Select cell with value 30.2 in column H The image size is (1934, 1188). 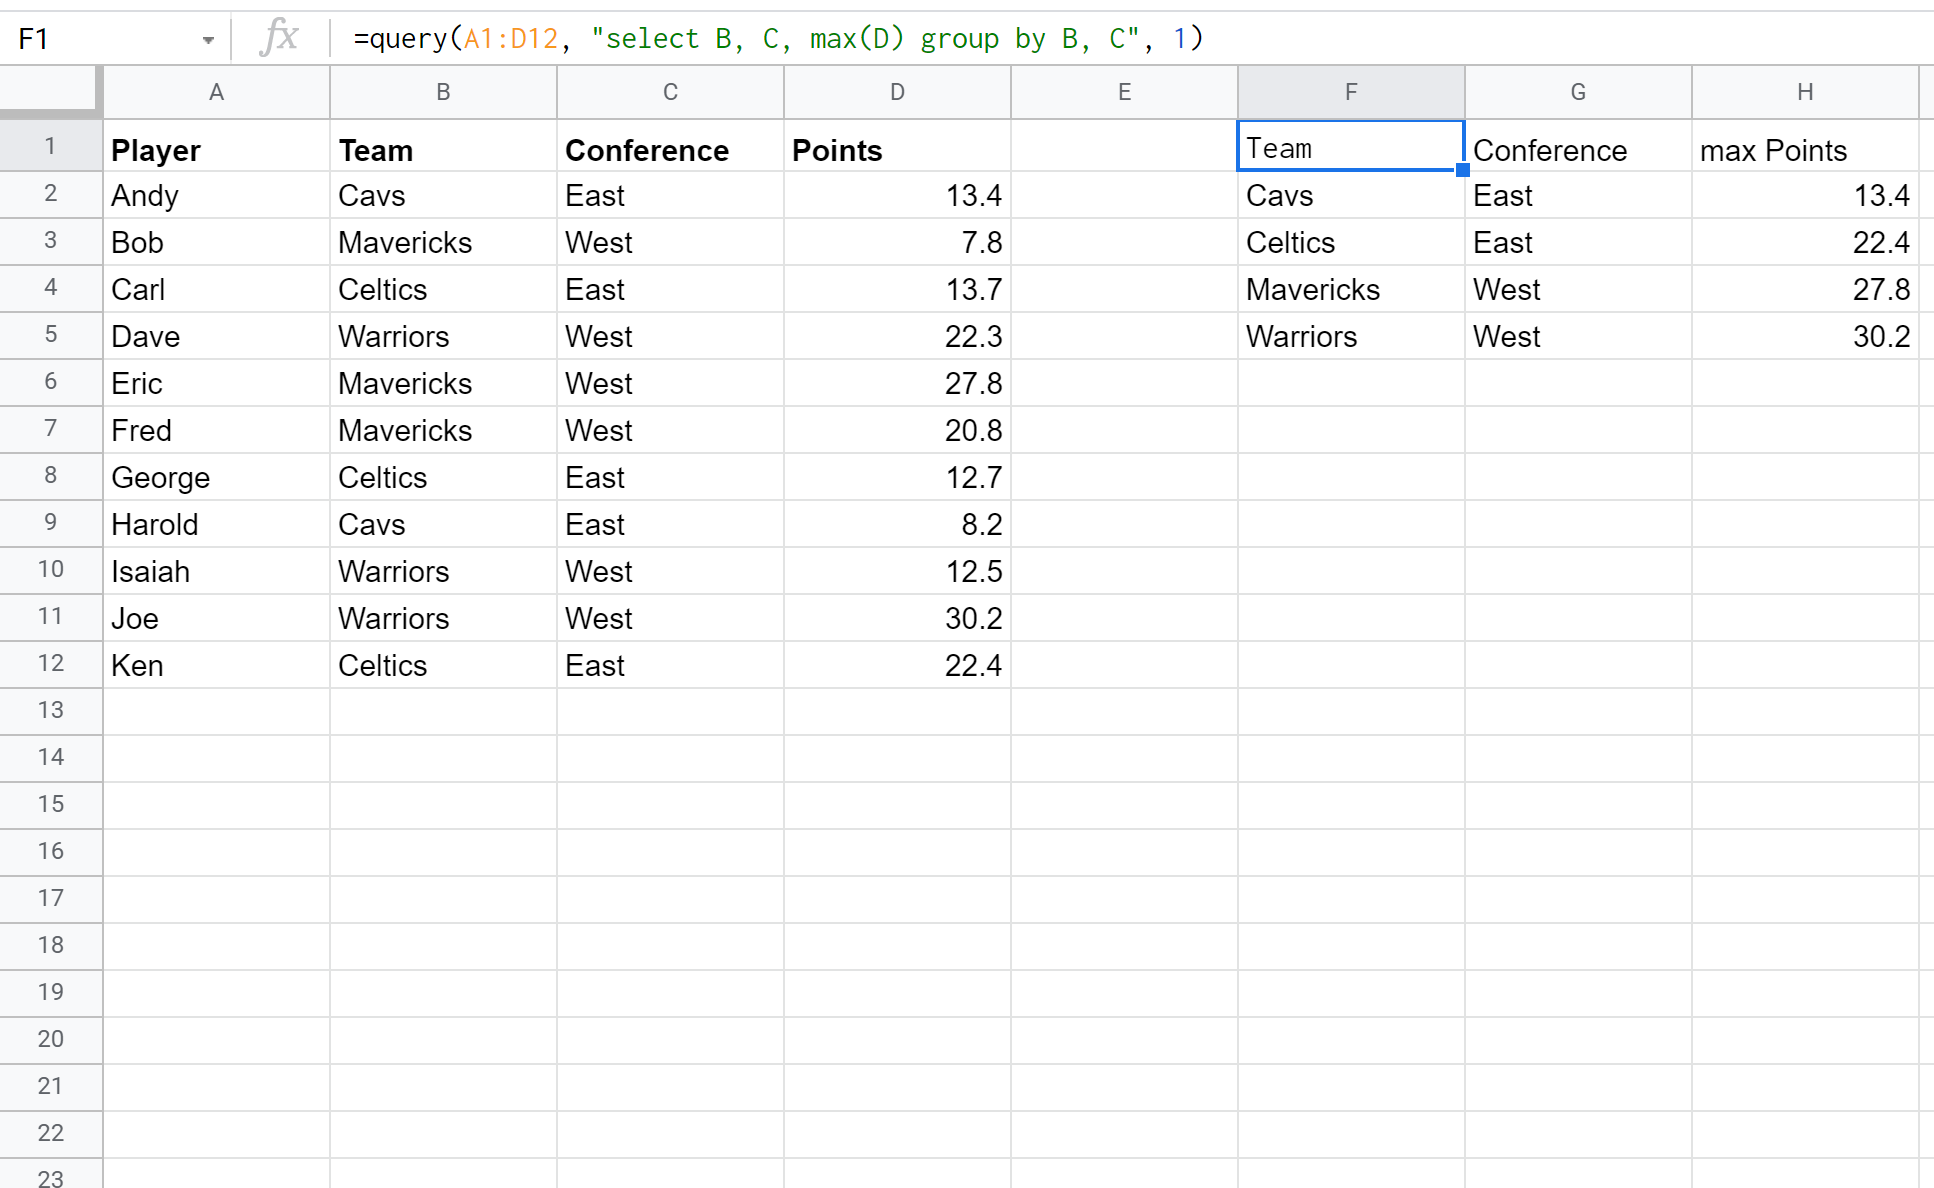[1805, 337]
